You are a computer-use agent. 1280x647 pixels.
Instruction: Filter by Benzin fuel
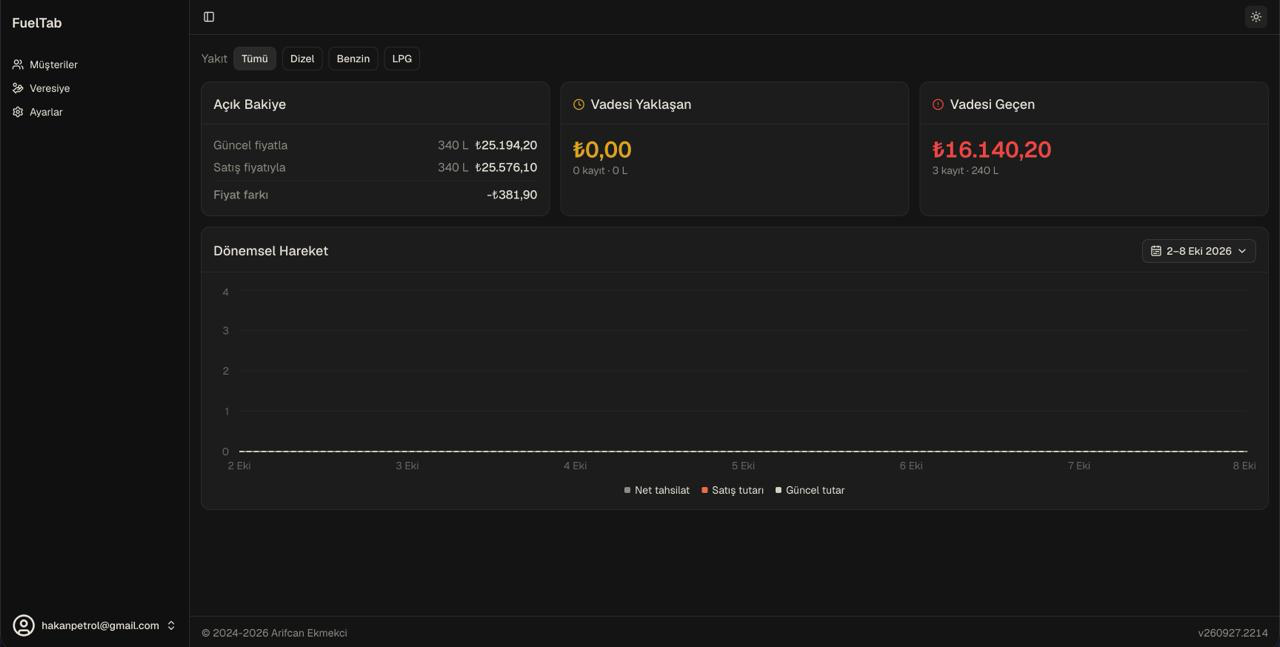pos(353,59)
